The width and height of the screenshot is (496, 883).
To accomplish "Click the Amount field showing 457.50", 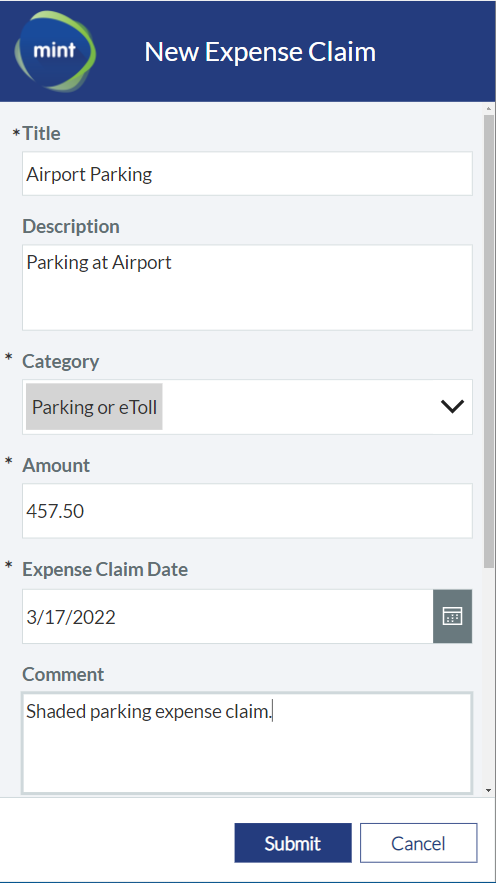I will coord(247,511).
